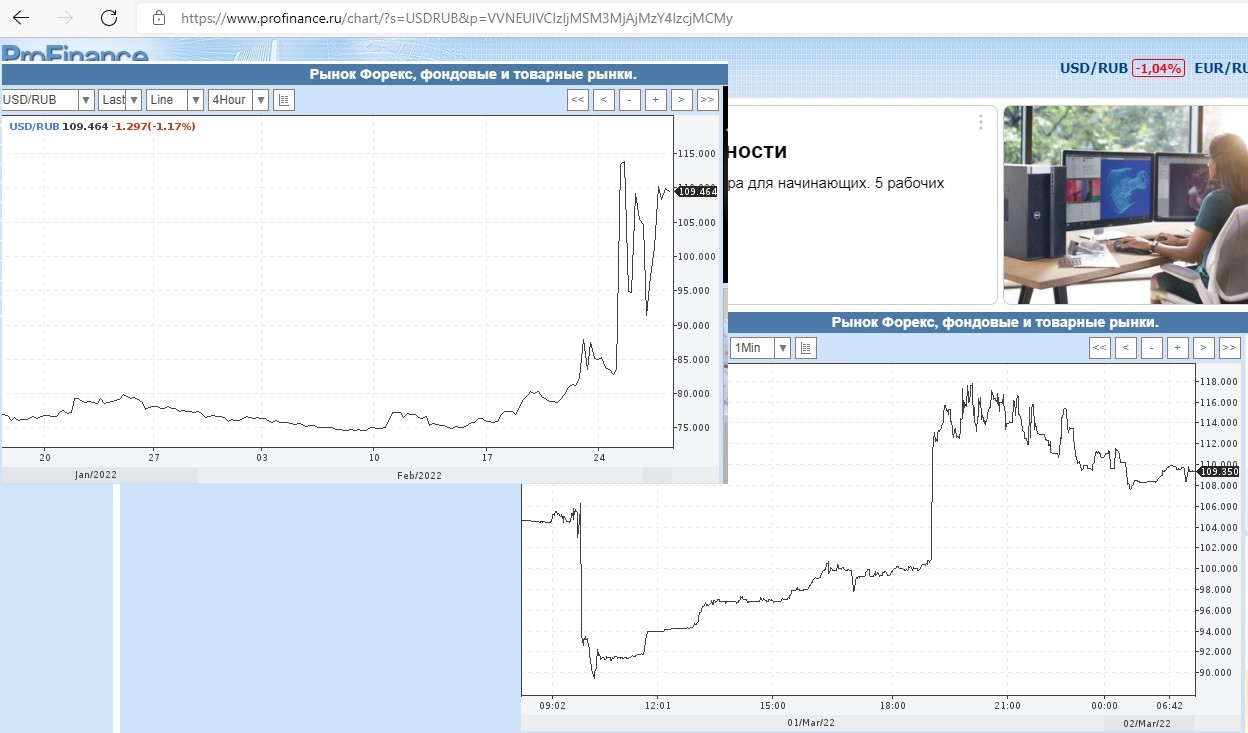The width and height of the screenshot is (1248, 733).
Task: Open the Line chart style dropdown
Action: coord(174,99)
